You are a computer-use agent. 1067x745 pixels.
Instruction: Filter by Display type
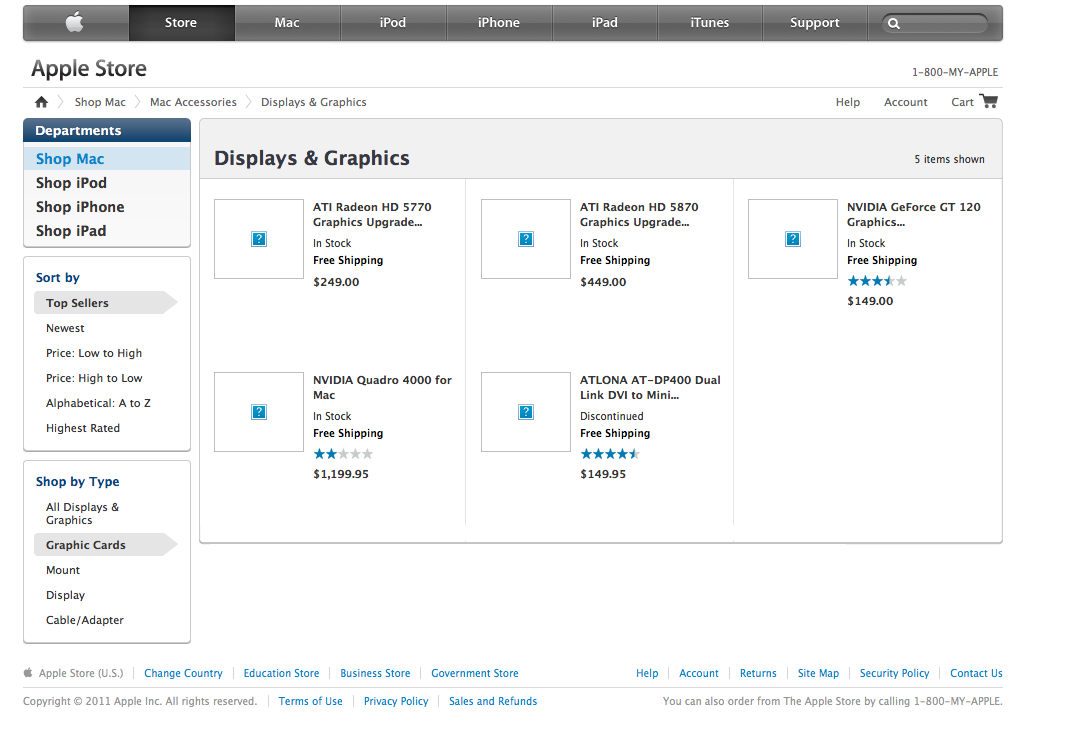tap(65, 595)
